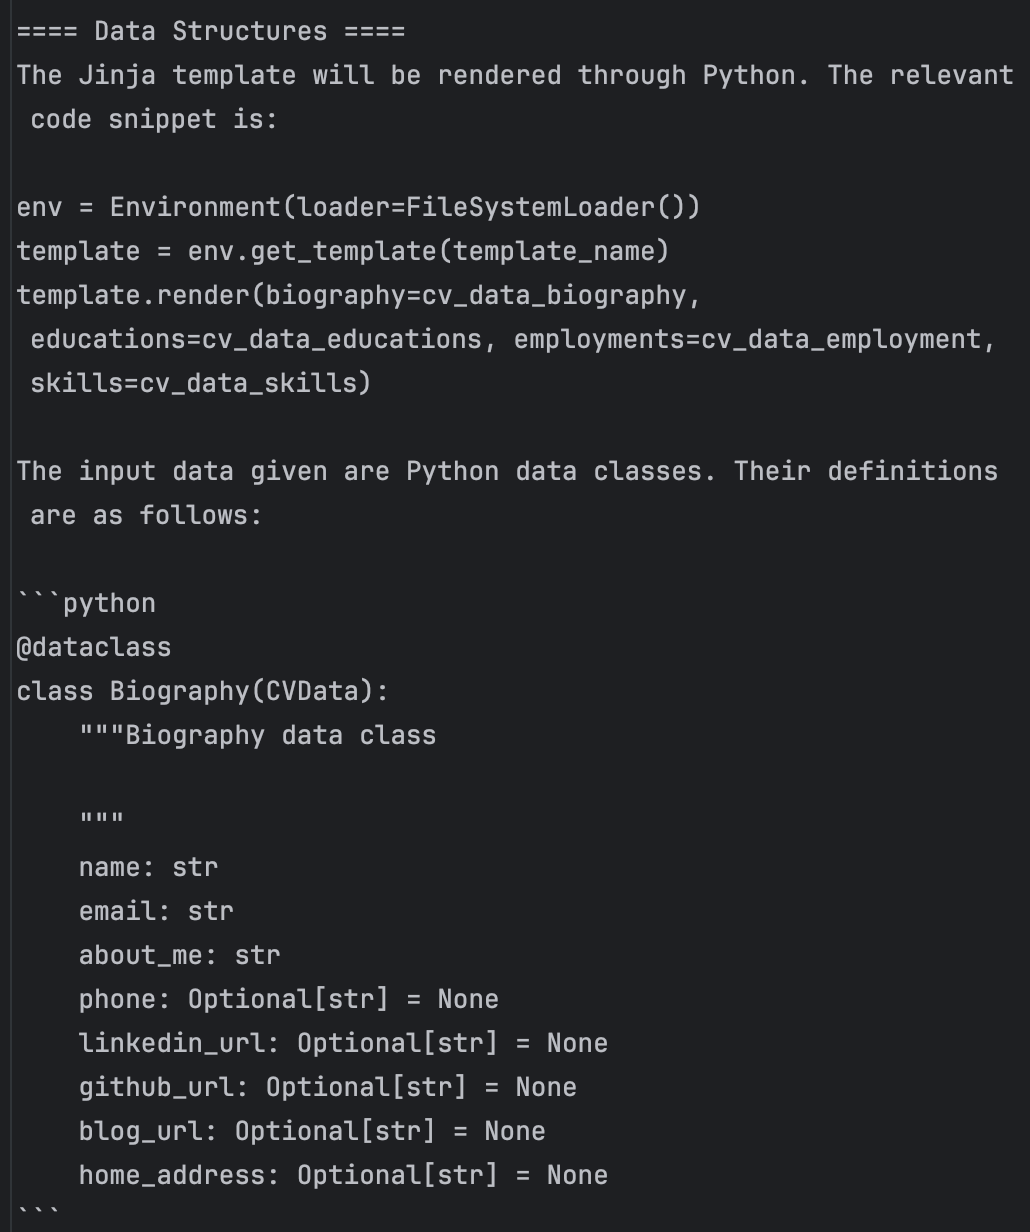Click the 'home_address' field line

[343, 1175]
